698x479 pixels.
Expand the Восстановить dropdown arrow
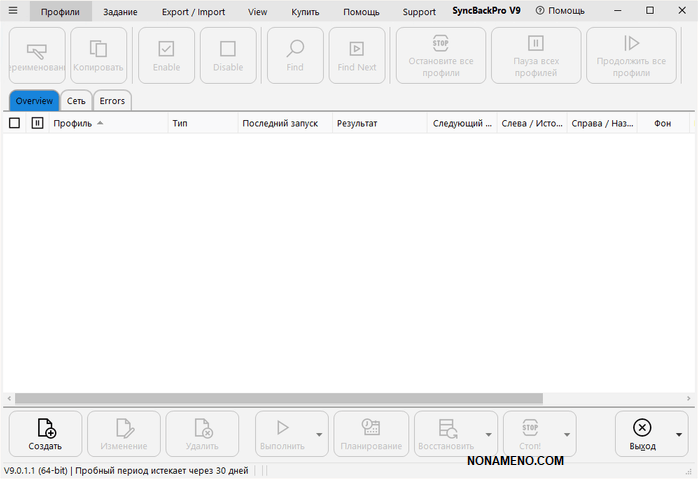coord(489,435)
